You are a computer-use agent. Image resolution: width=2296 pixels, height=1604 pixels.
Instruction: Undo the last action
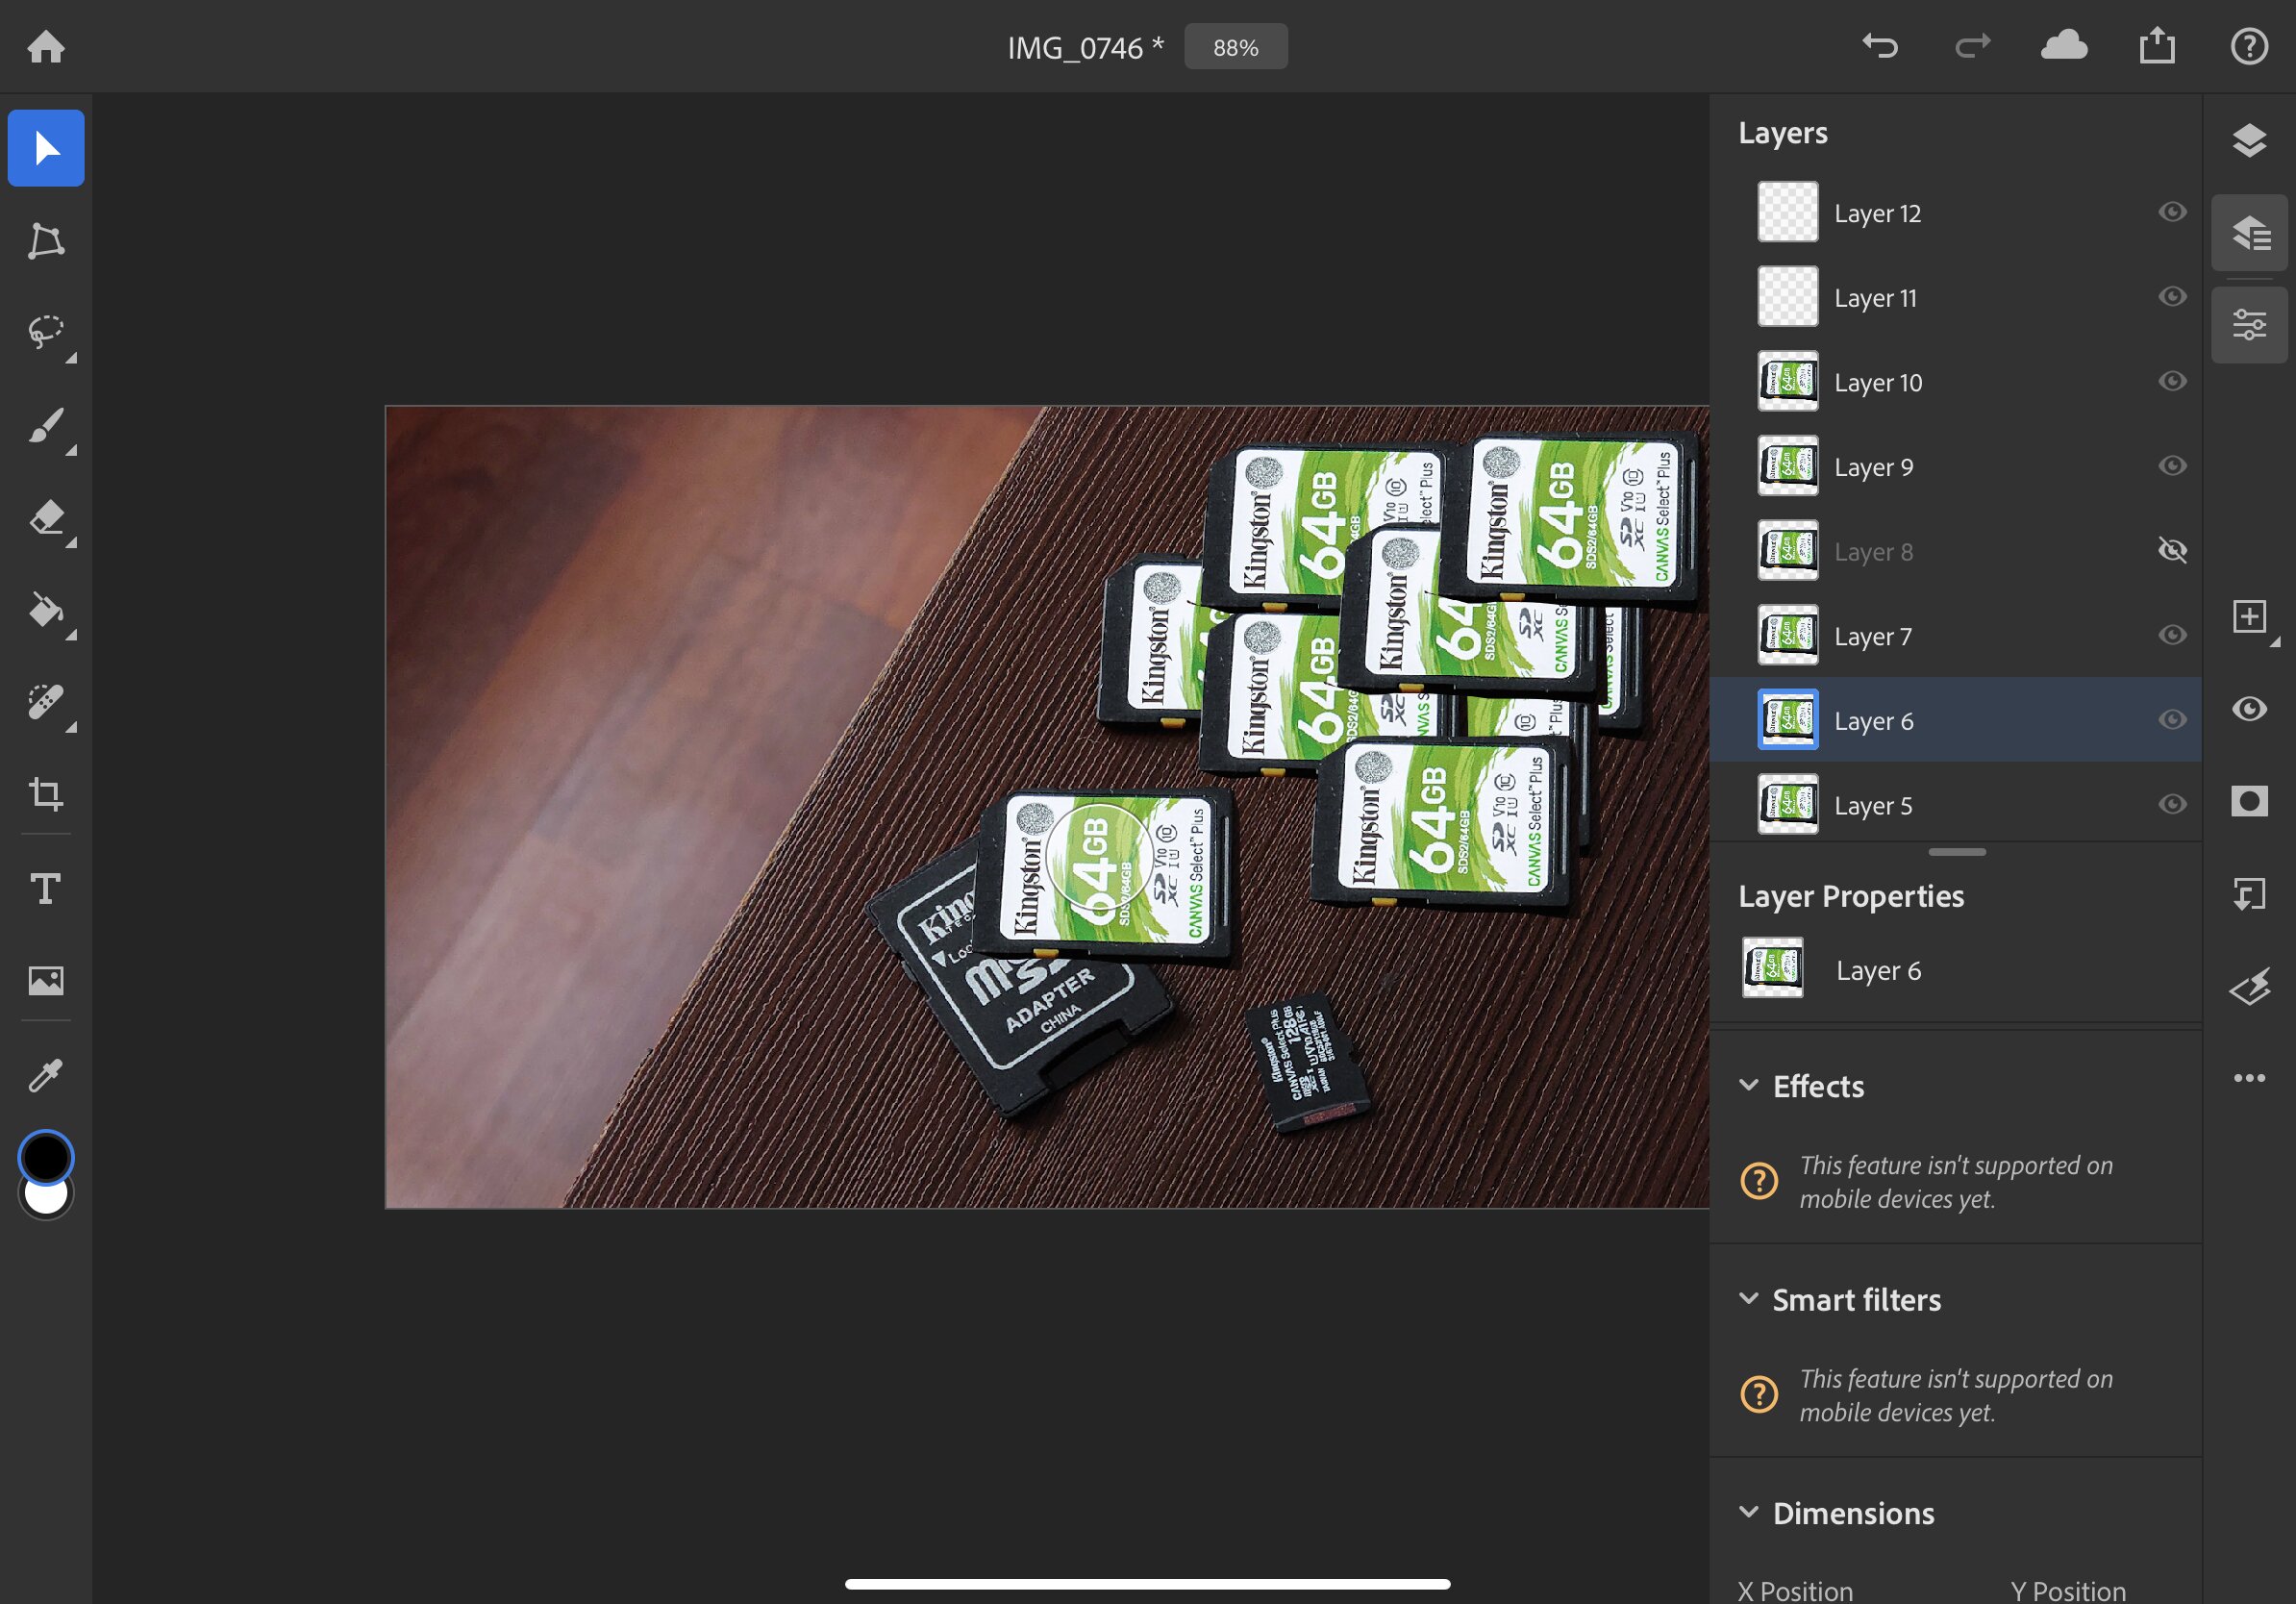[1880, 46]
